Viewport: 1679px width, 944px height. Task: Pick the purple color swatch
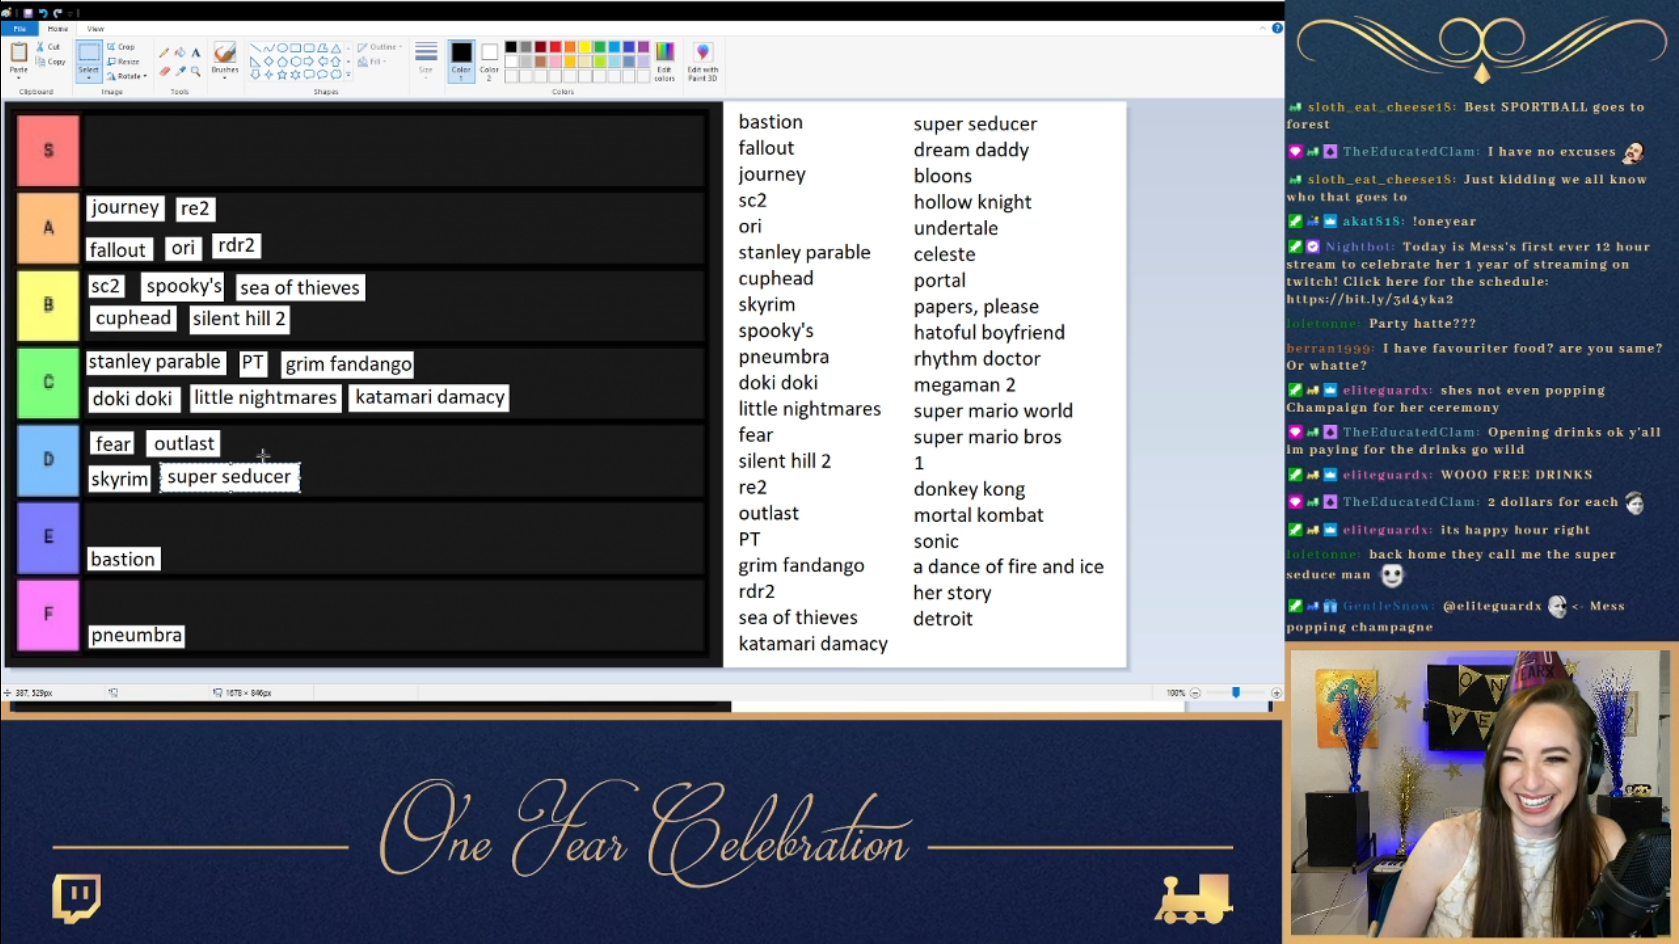(643, 47)
